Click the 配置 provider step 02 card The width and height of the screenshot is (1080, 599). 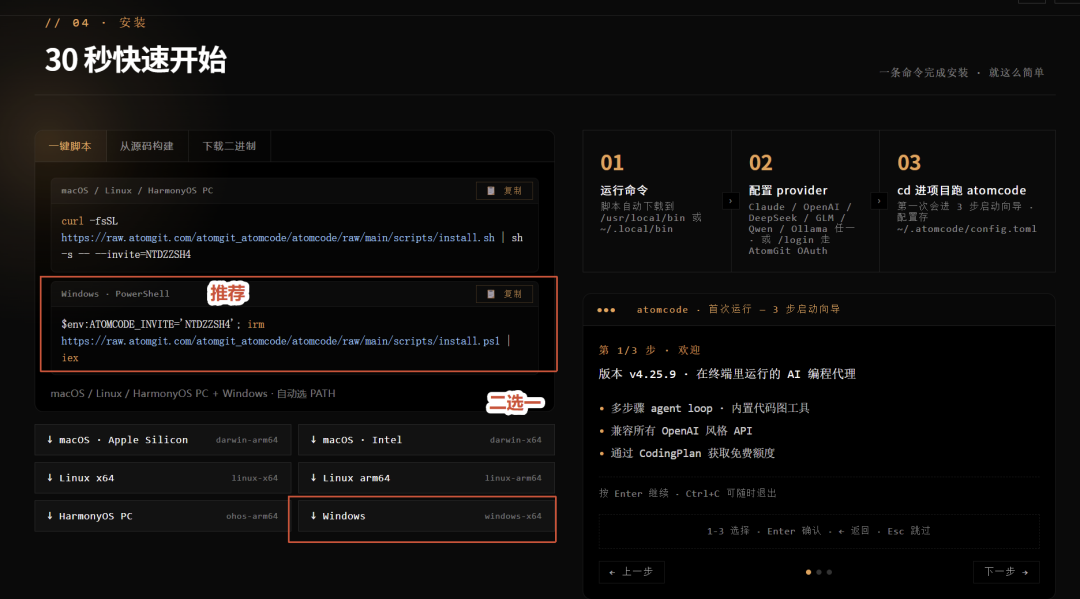(805, 201)
